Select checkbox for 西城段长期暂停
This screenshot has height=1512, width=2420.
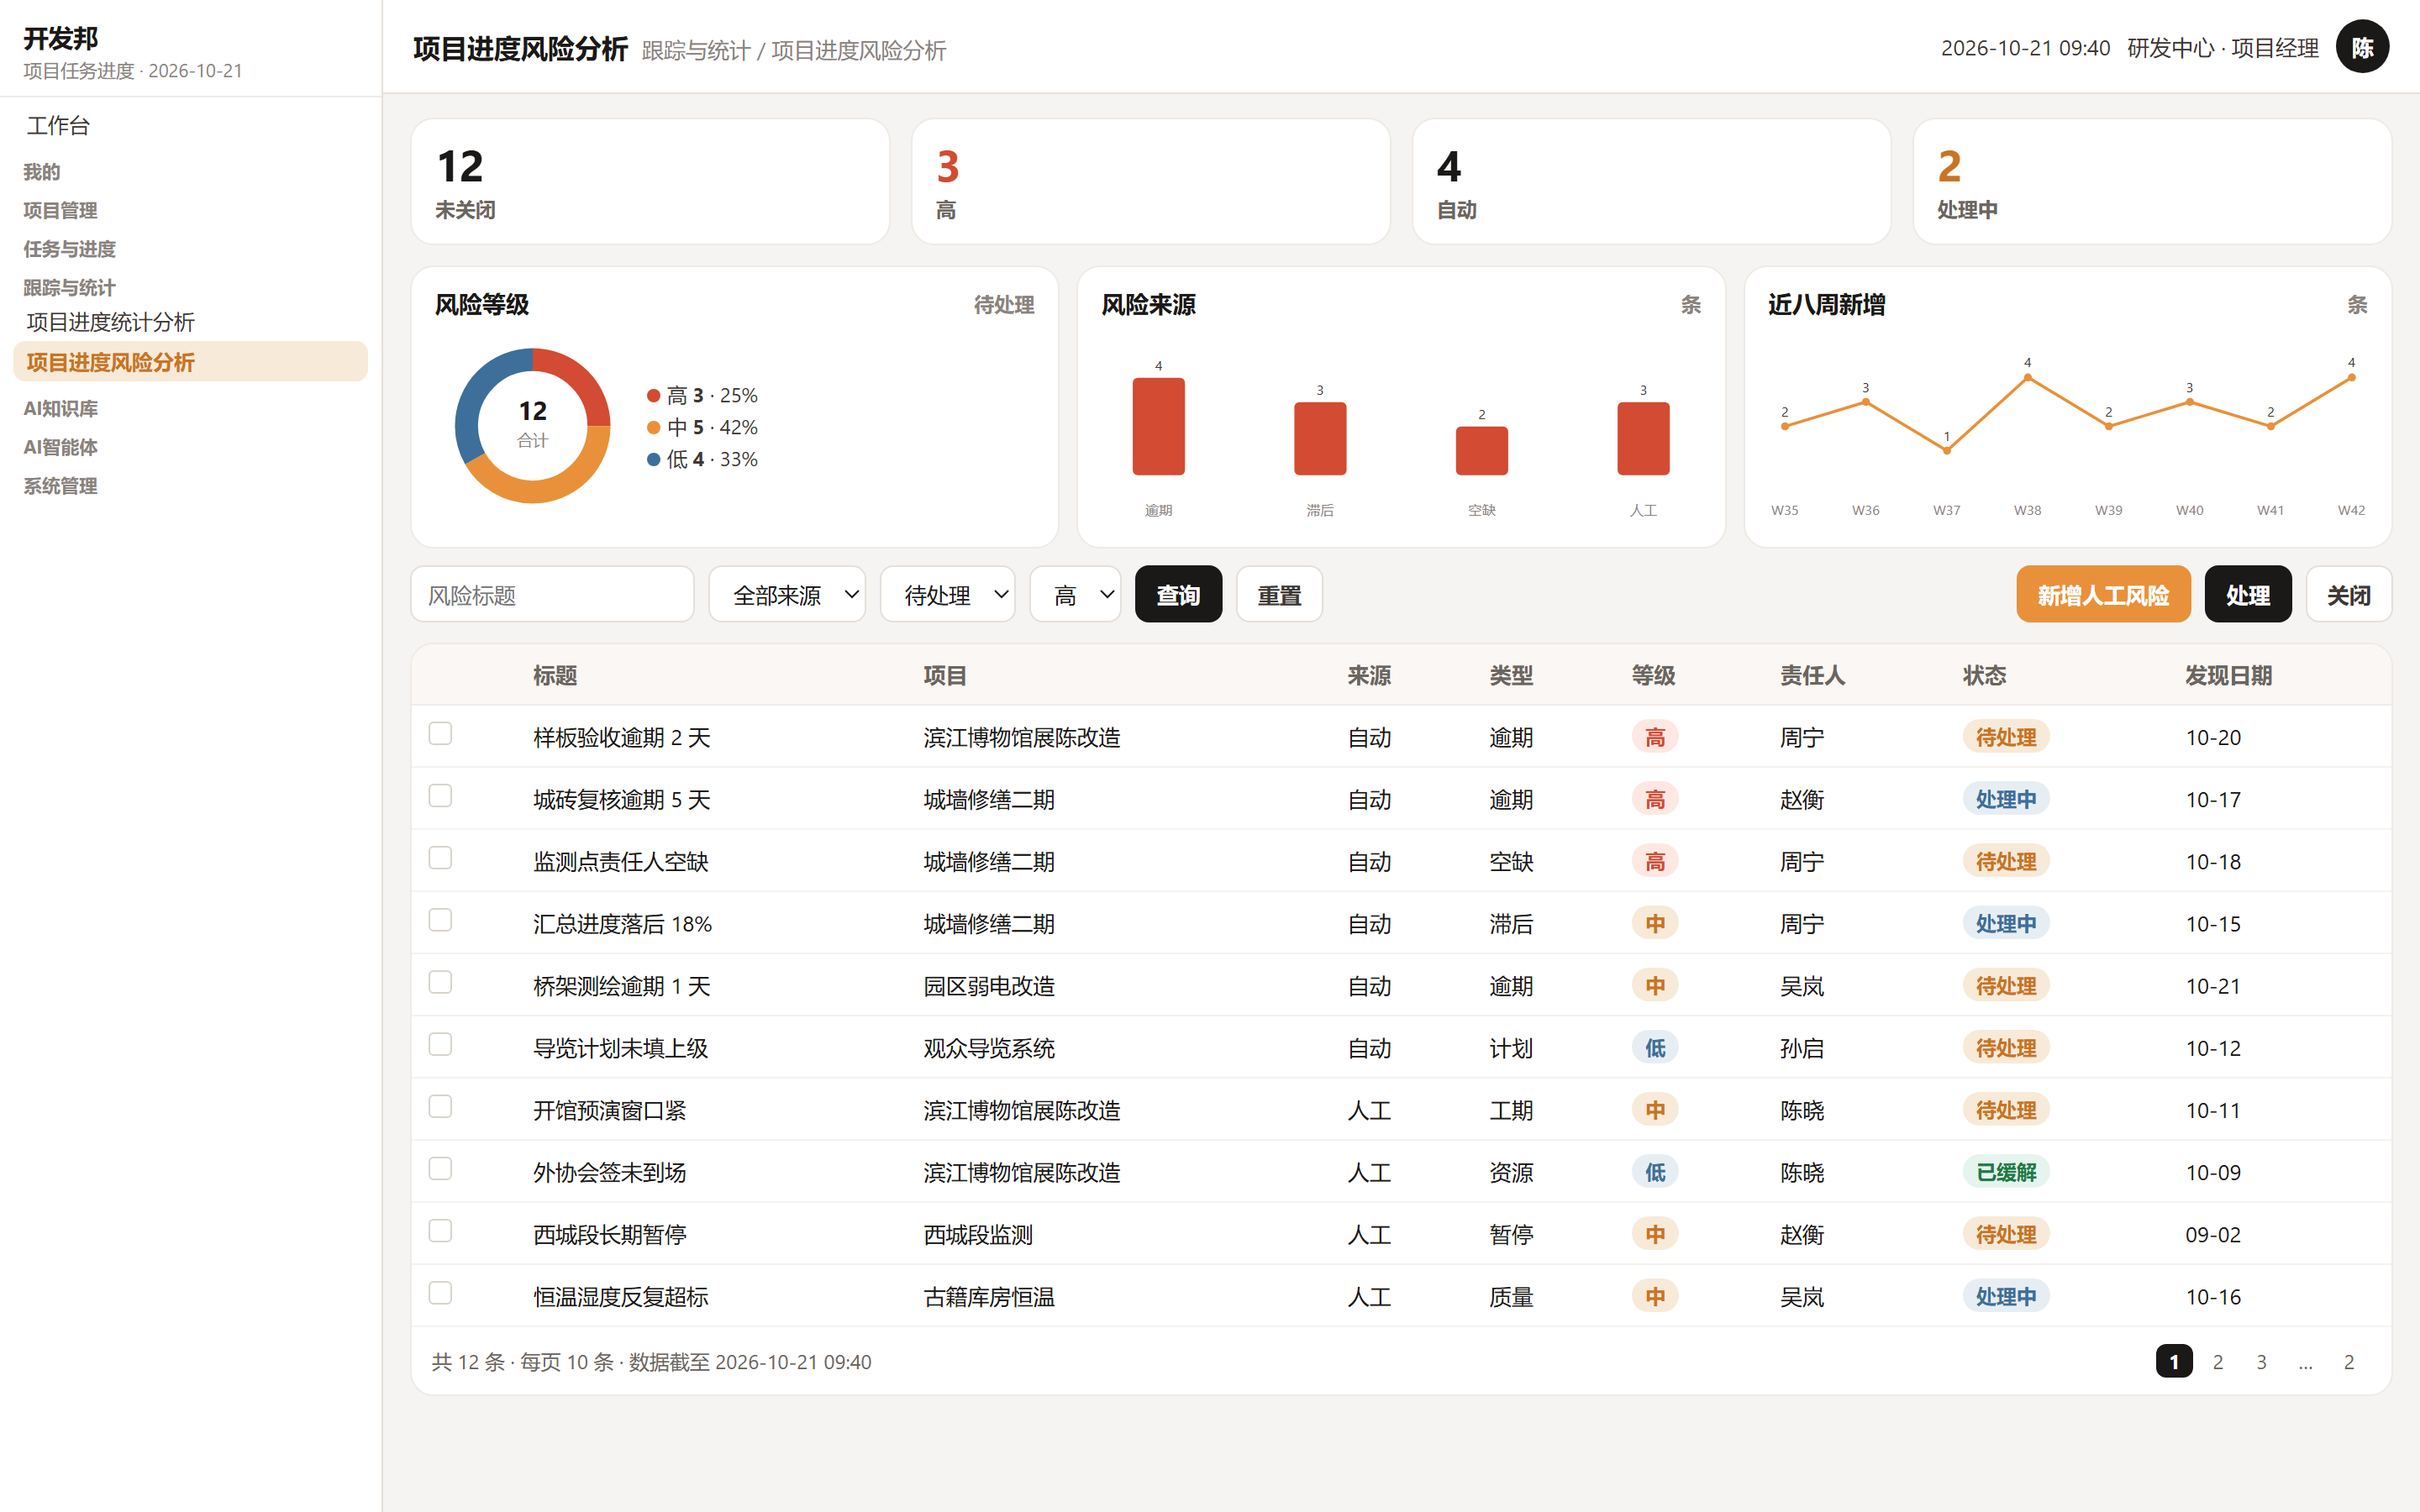click(x=440, y=1231)
